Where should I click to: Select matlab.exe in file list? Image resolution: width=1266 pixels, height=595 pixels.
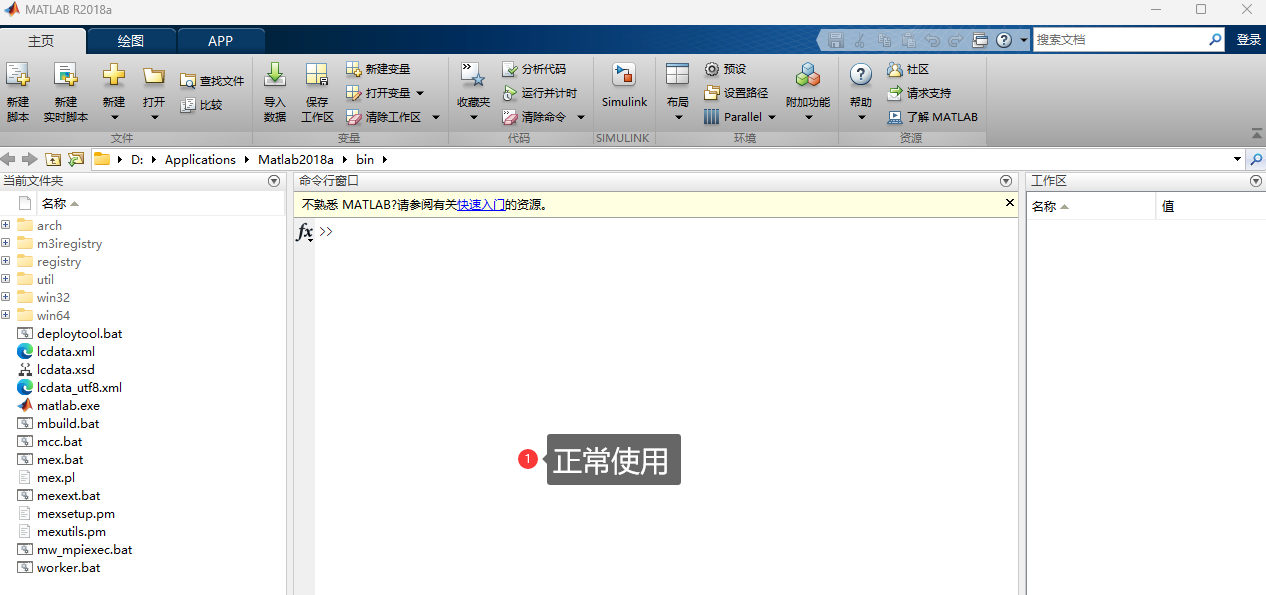point(68,405)
